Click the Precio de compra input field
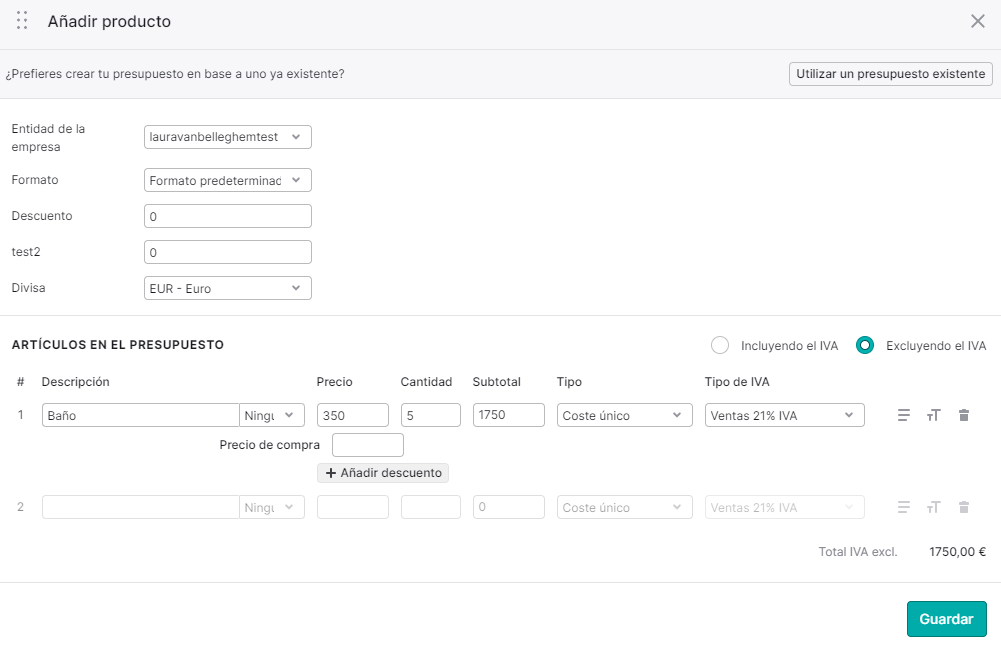The height and width of the screenshot is (649, 1001). [368, 445]
